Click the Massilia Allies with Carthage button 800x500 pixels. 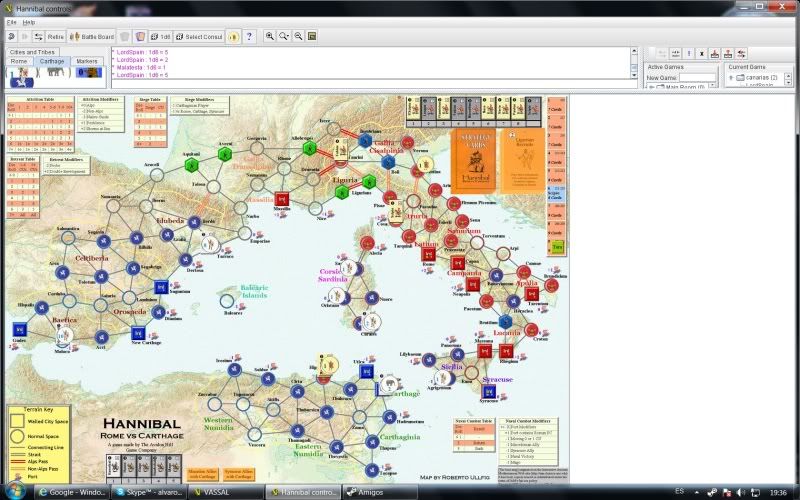point(202,475)
